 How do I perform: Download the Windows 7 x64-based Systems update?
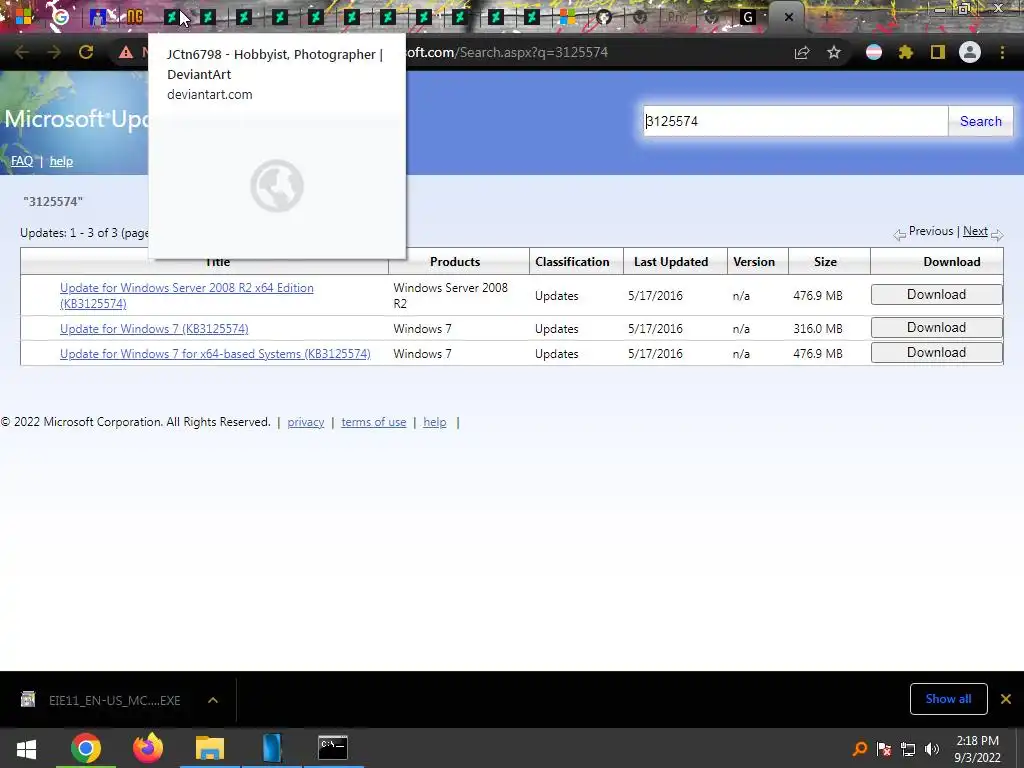pyautogui.click(x=936, y=353)
